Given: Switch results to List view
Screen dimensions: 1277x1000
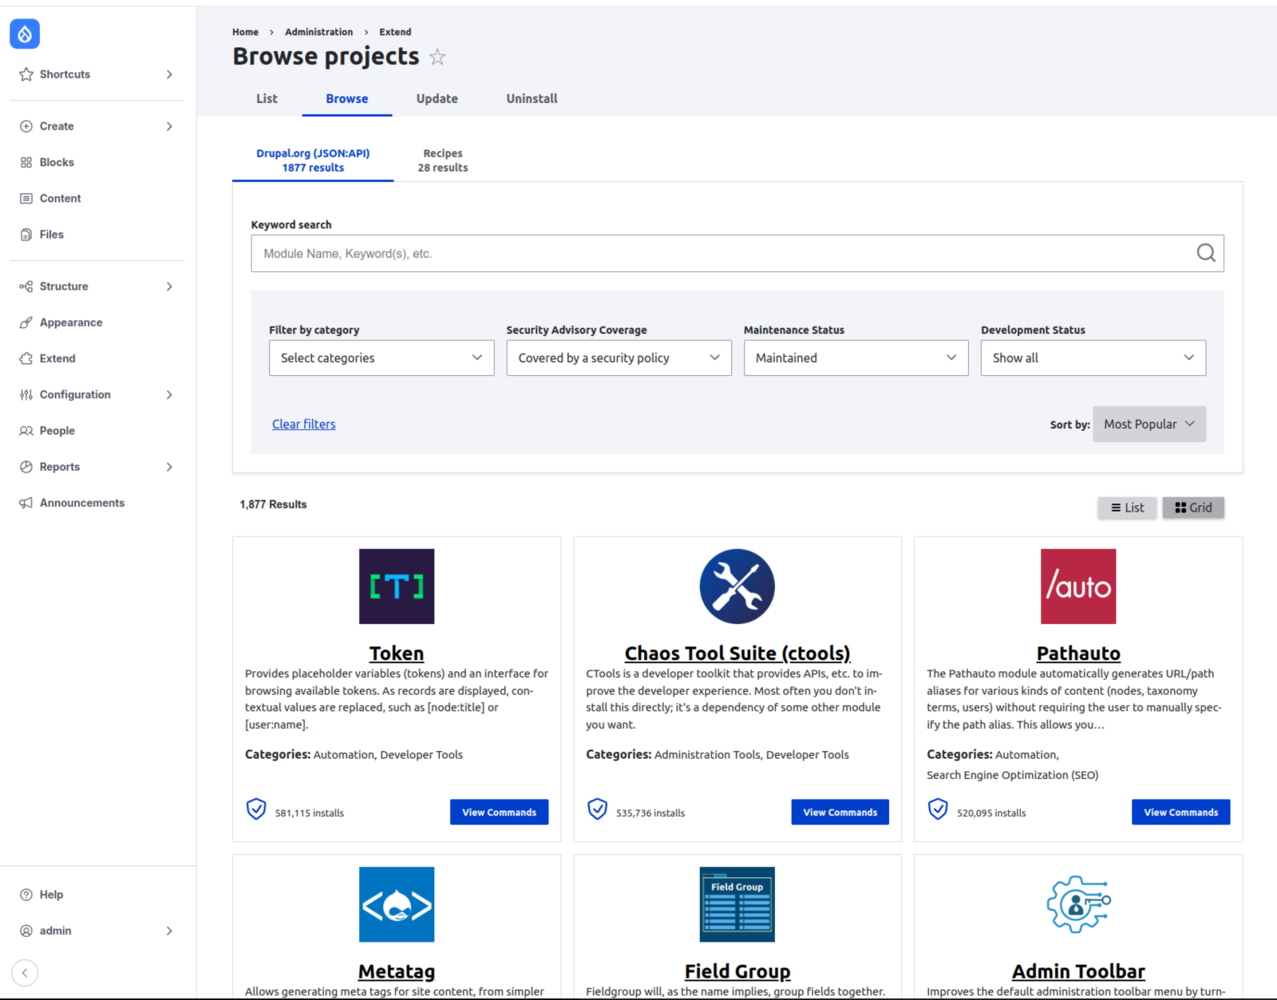Looking at the screenshot, I should (x=1127, y=507).
